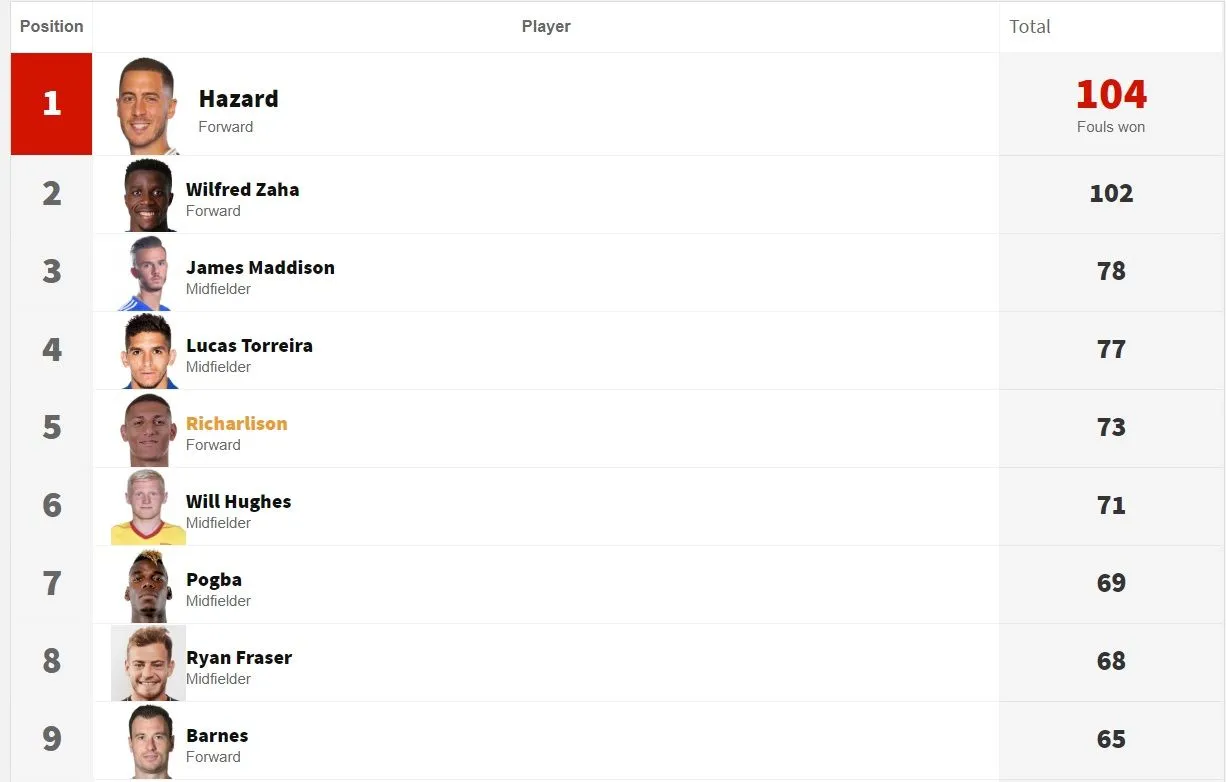Select Lucas Torreira's headshot image
1226x782 pixels.
pyautogui.click(x=149, y=351)
